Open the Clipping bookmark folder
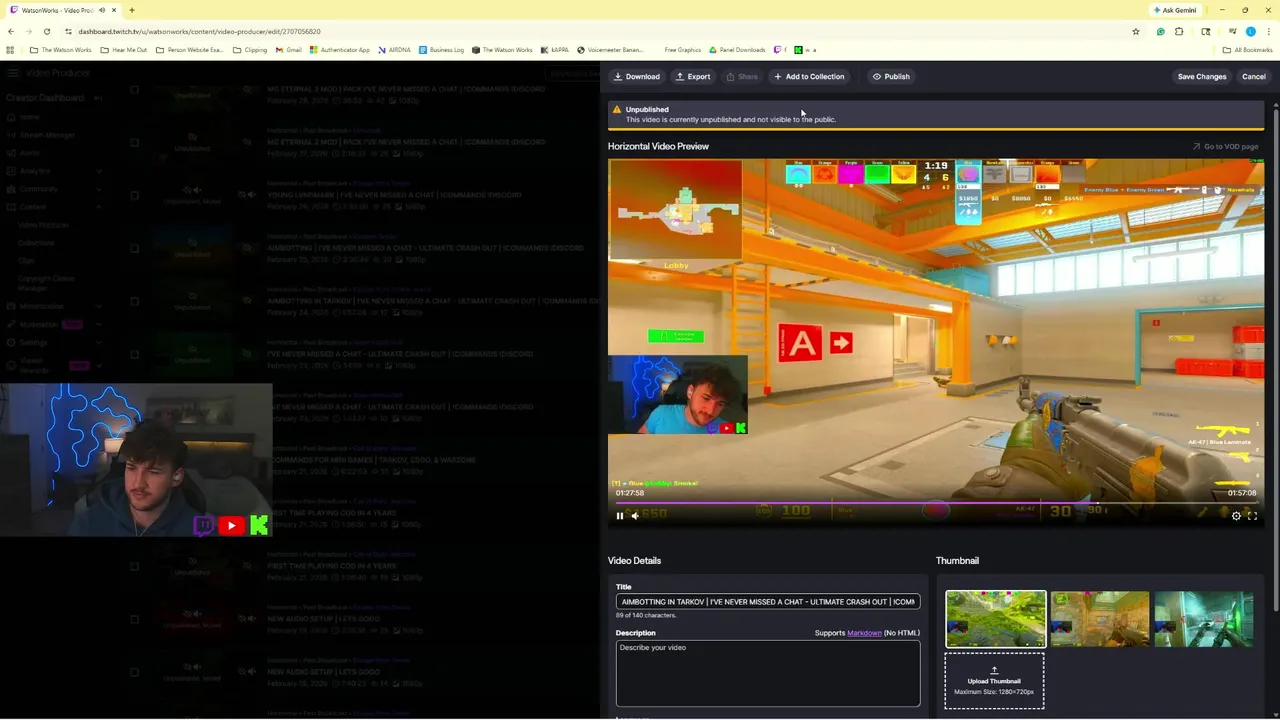 pos(249,50)
